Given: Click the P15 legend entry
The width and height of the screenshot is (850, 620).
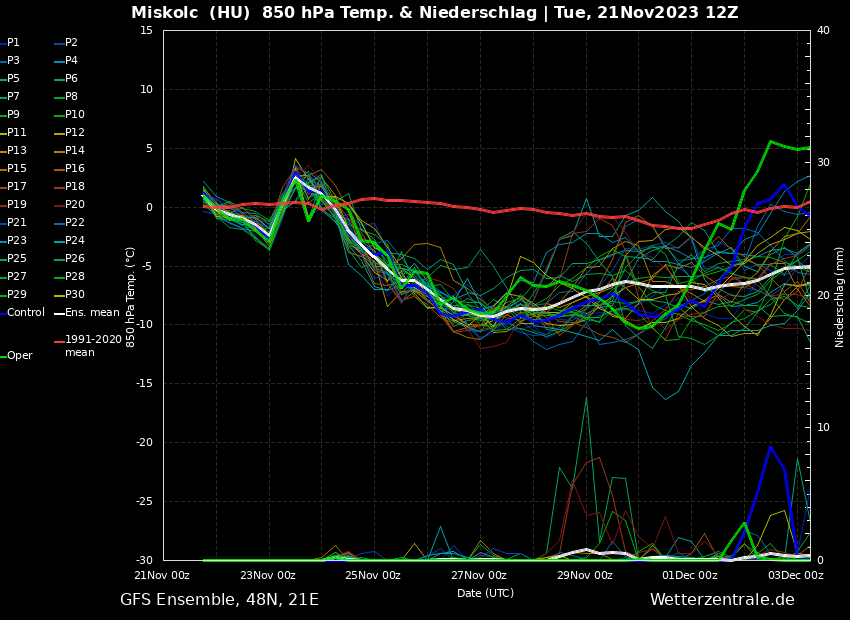Looking at the screenshot, I should click(x=17, y=169).
